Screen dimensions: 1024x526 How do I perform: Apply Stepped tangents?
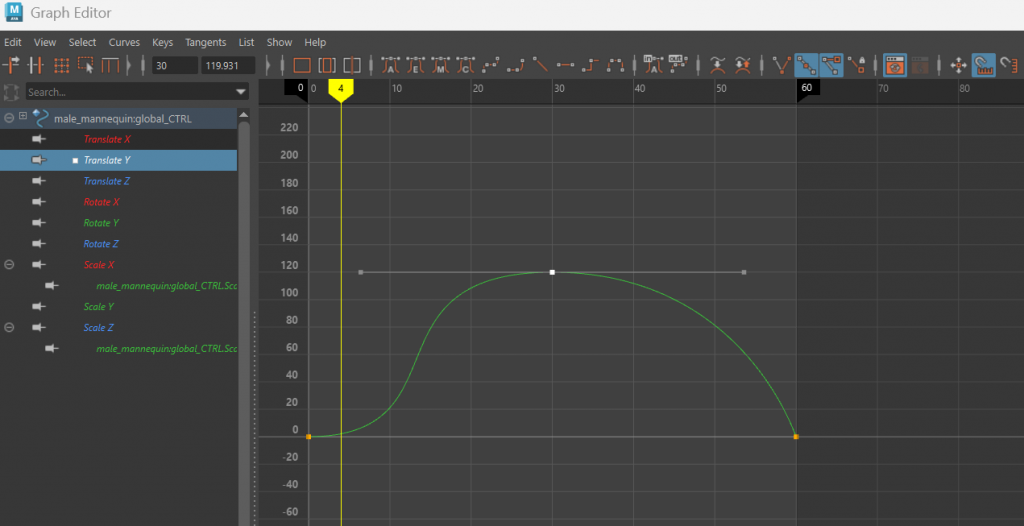click(590, 65)
